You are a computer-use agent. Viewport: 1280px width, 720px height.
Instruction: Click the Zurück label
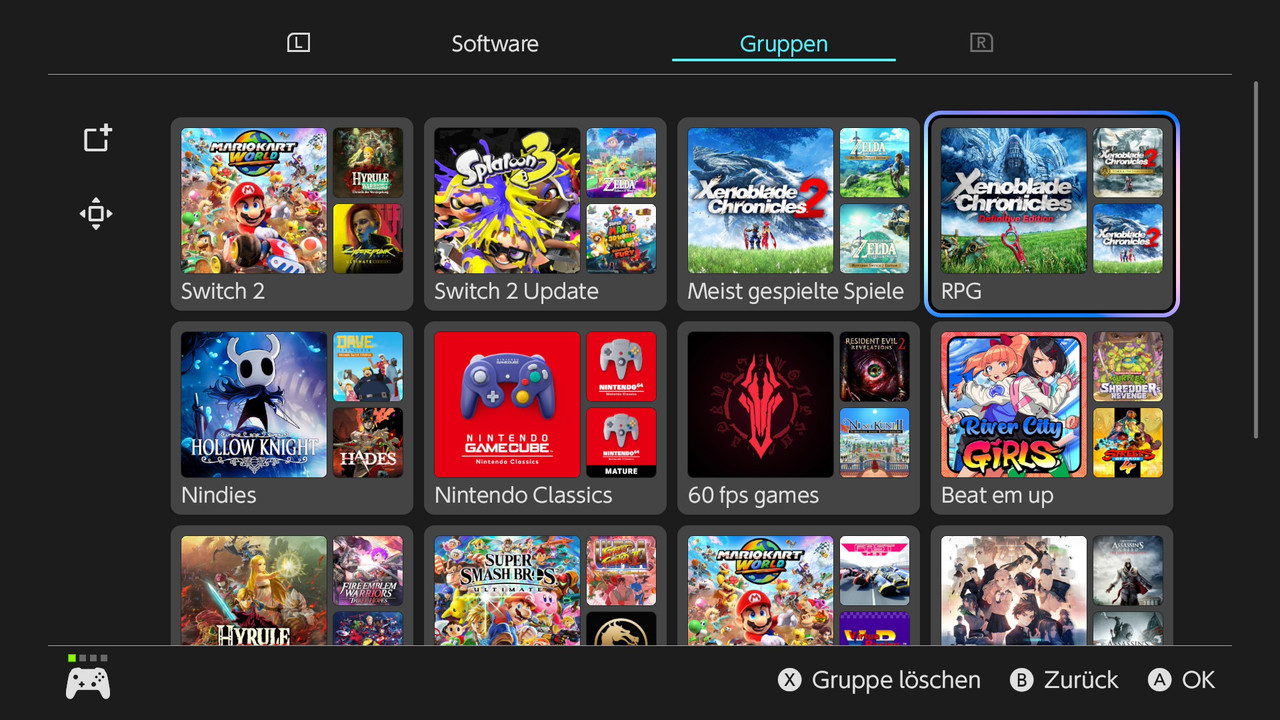point(1081,680)
